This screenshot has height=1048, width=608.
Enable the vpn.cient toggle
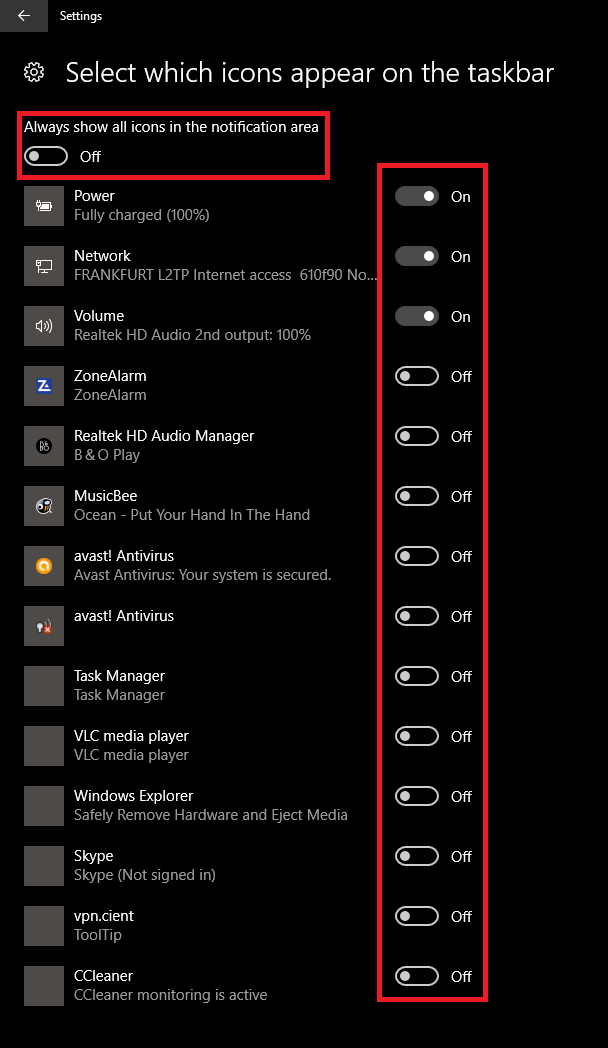pyautogui.click(x=417, y=916)
